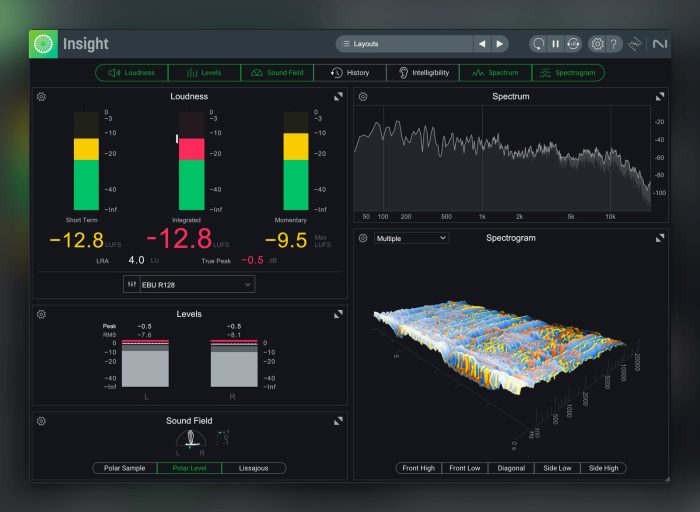Open Spectrogram panel settings gear
700x512 pixels.
[363, 238]
